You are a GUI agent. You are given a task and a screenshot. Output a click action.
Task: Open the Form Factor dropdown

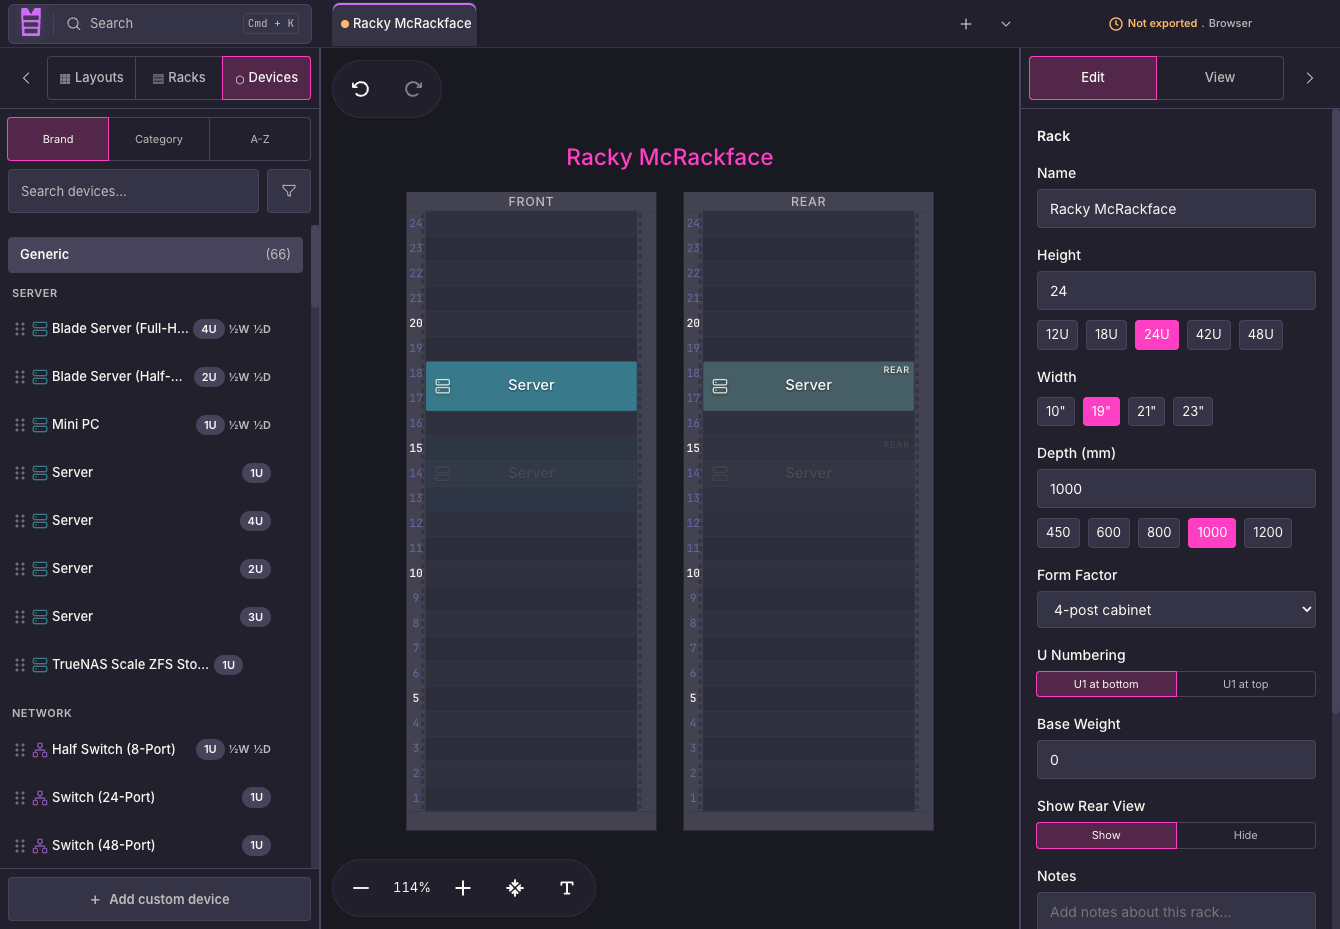click(x=1176, y=610)
